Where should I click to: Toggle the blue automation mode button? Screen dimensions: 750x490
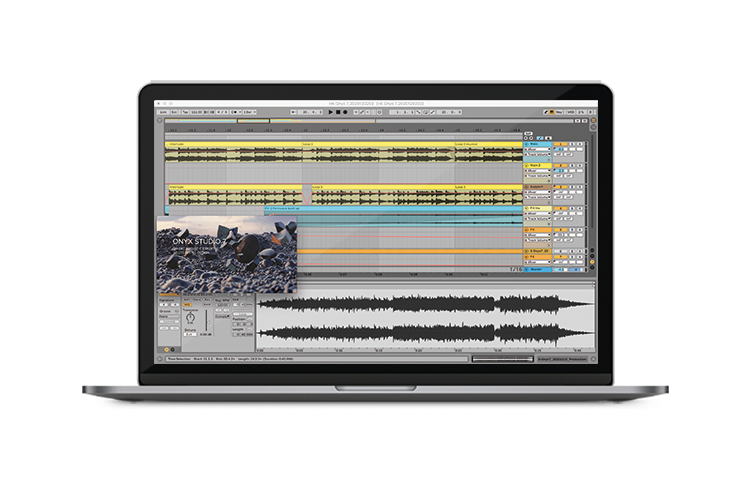tap(540, 138)
